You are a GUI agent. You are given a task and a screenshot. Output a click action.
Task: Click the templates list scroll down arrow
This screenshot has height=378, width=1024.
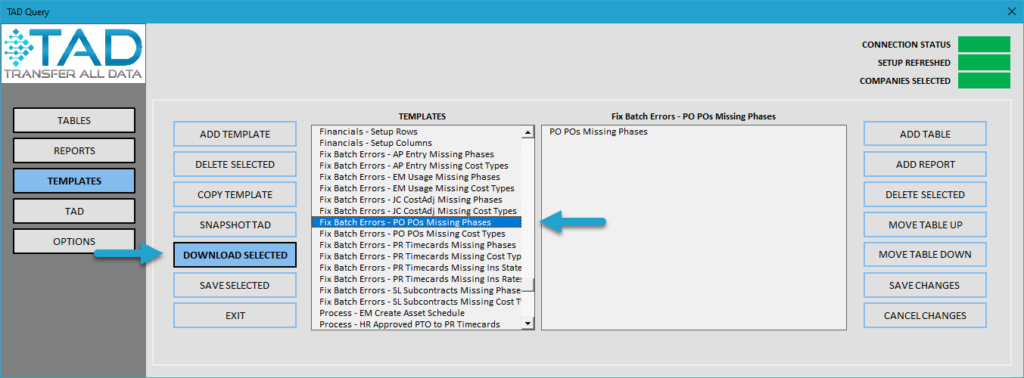pyautogui.click(x=528, y=323)
